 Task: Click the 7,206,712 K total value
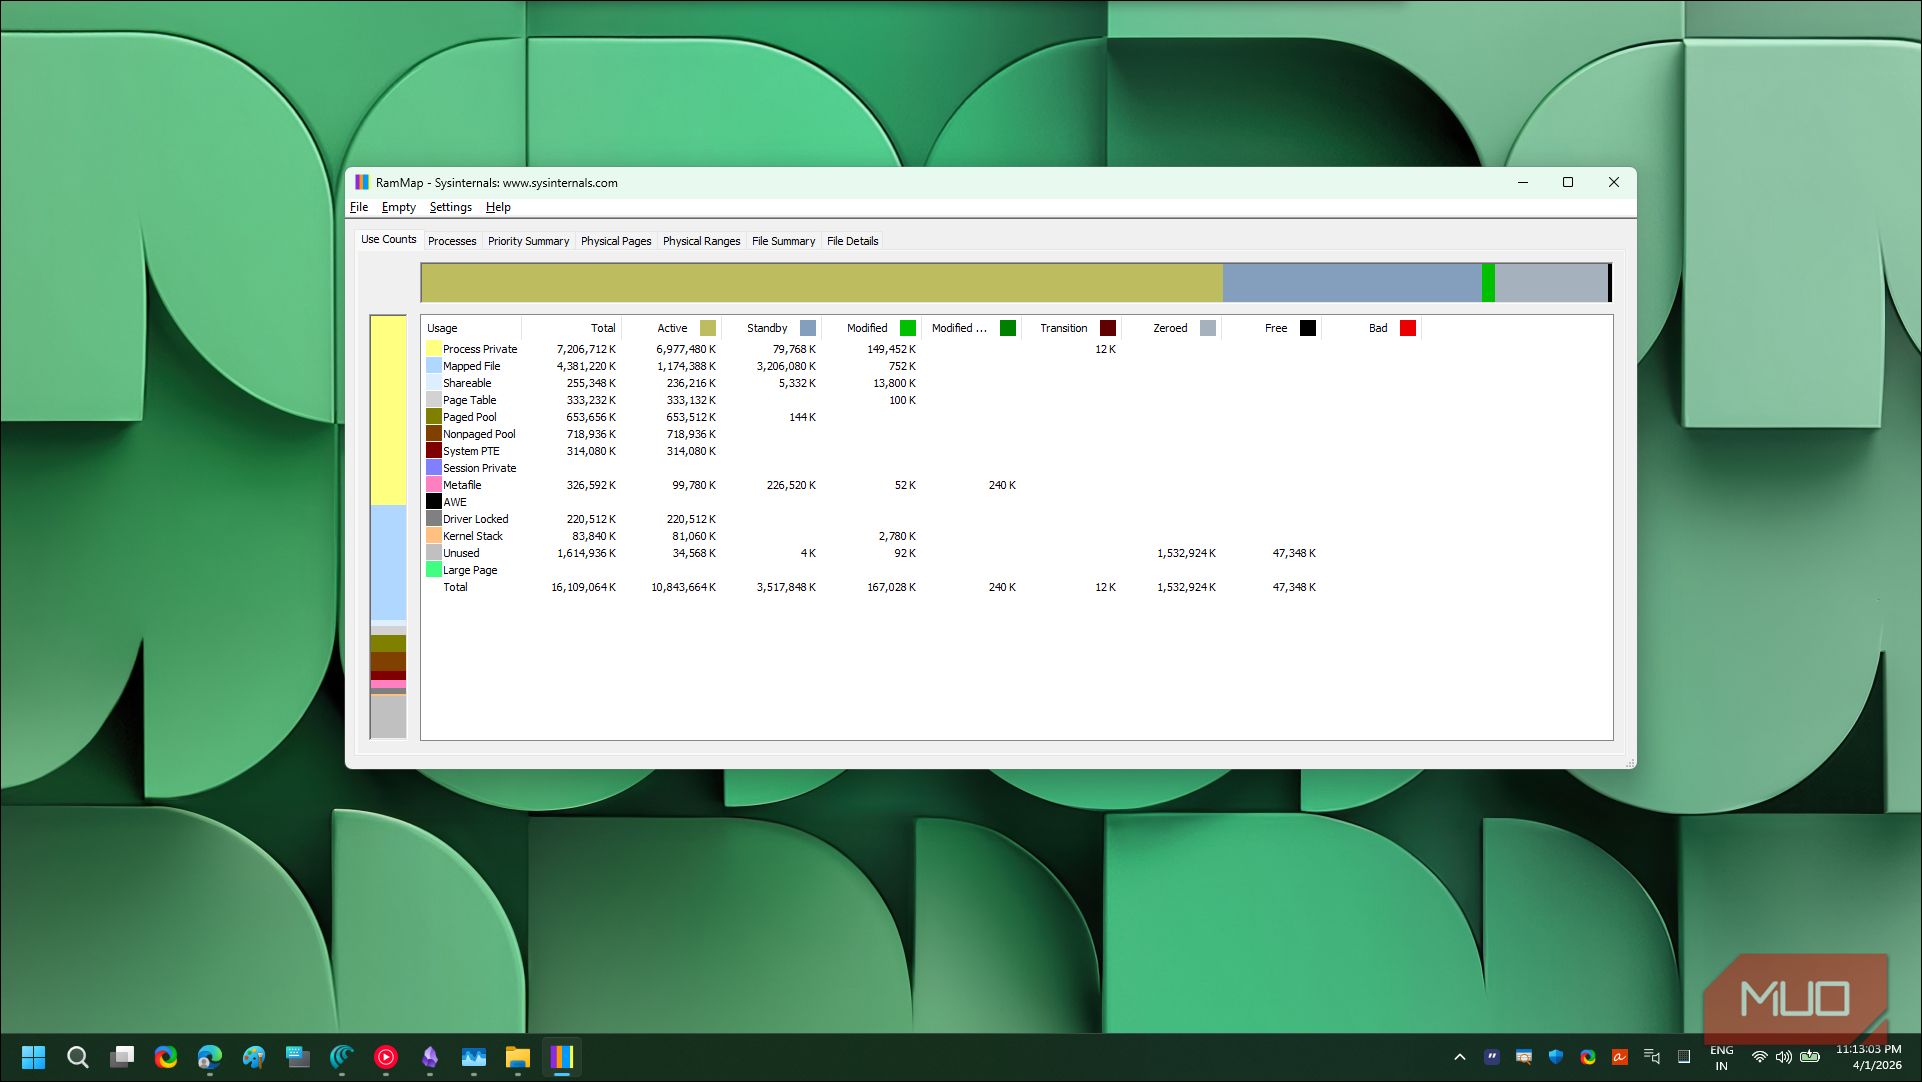point(587,349)
